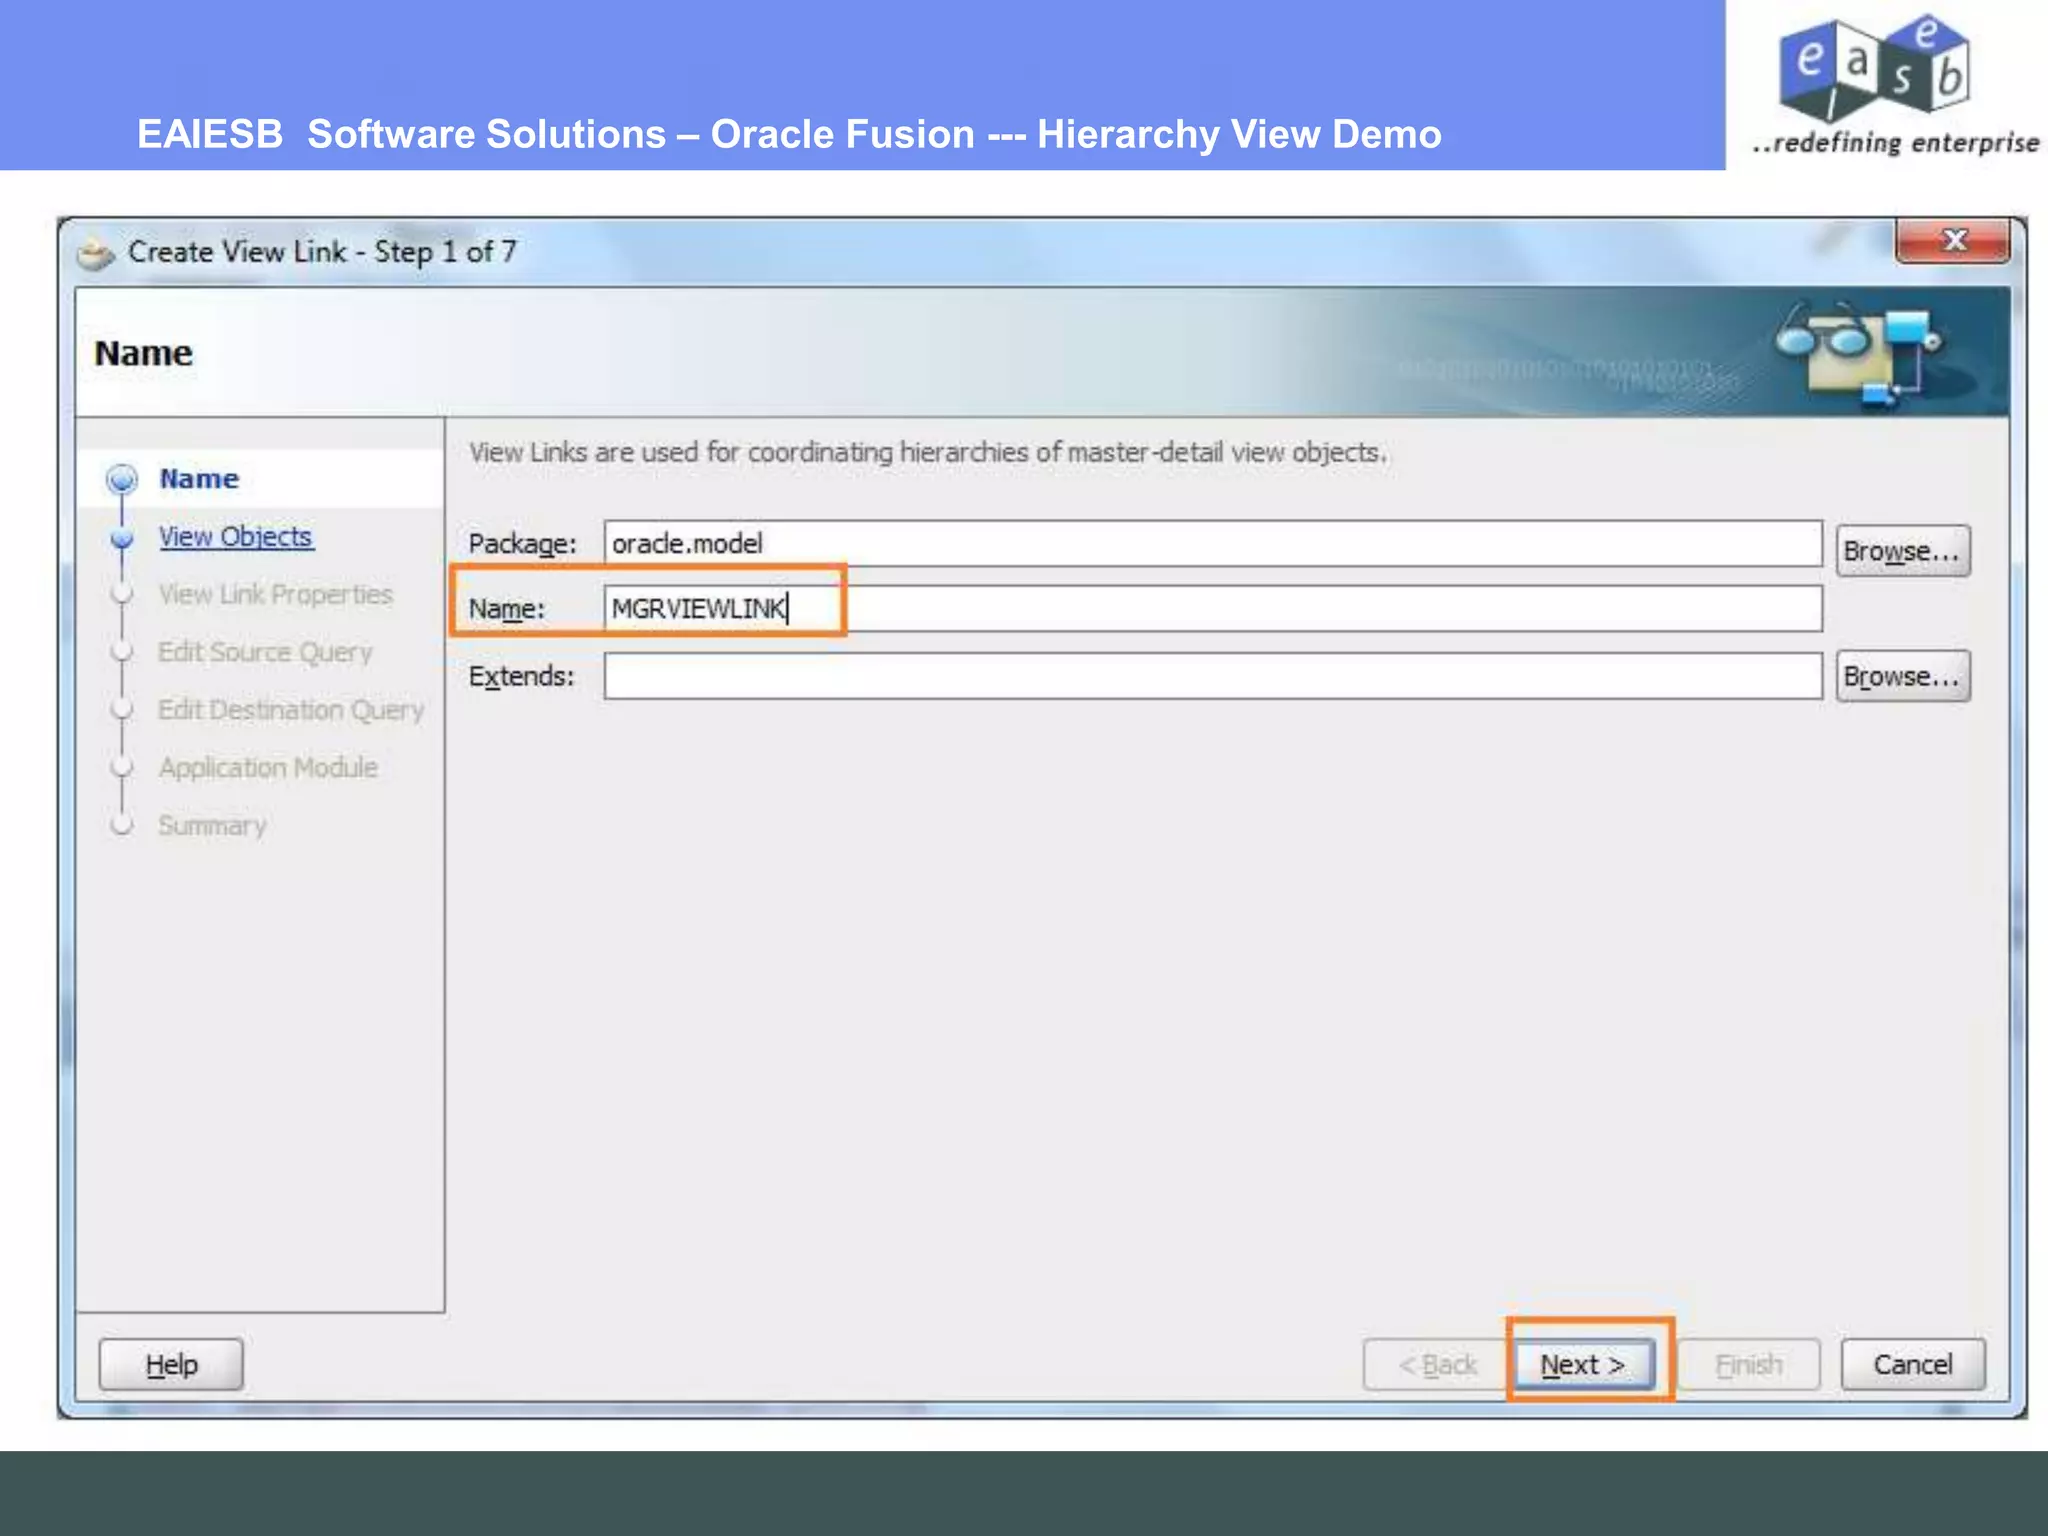Click the 'Extends:' label

(521, 677)
